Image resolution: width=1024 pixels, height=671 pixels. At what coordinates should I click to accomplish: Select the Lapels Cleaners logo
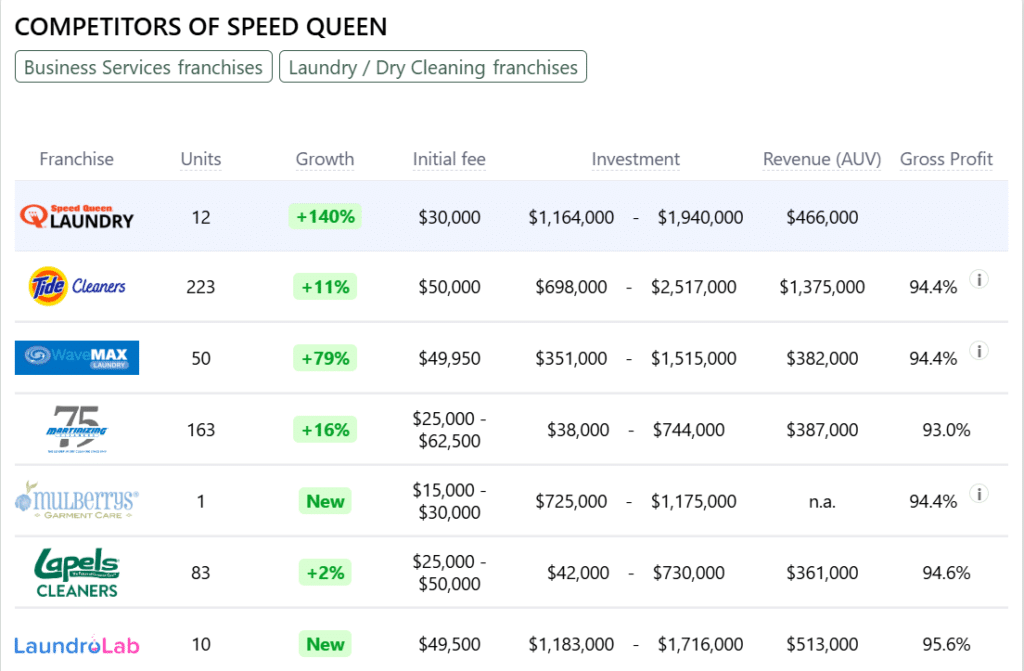[77, 572]
